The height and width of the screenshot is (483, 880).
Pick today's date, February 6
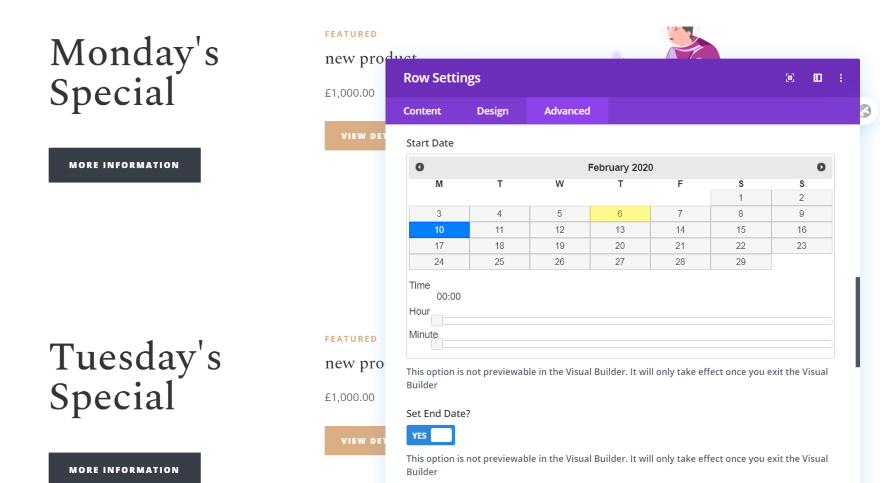pyautogui.click(x=620, y=214)
